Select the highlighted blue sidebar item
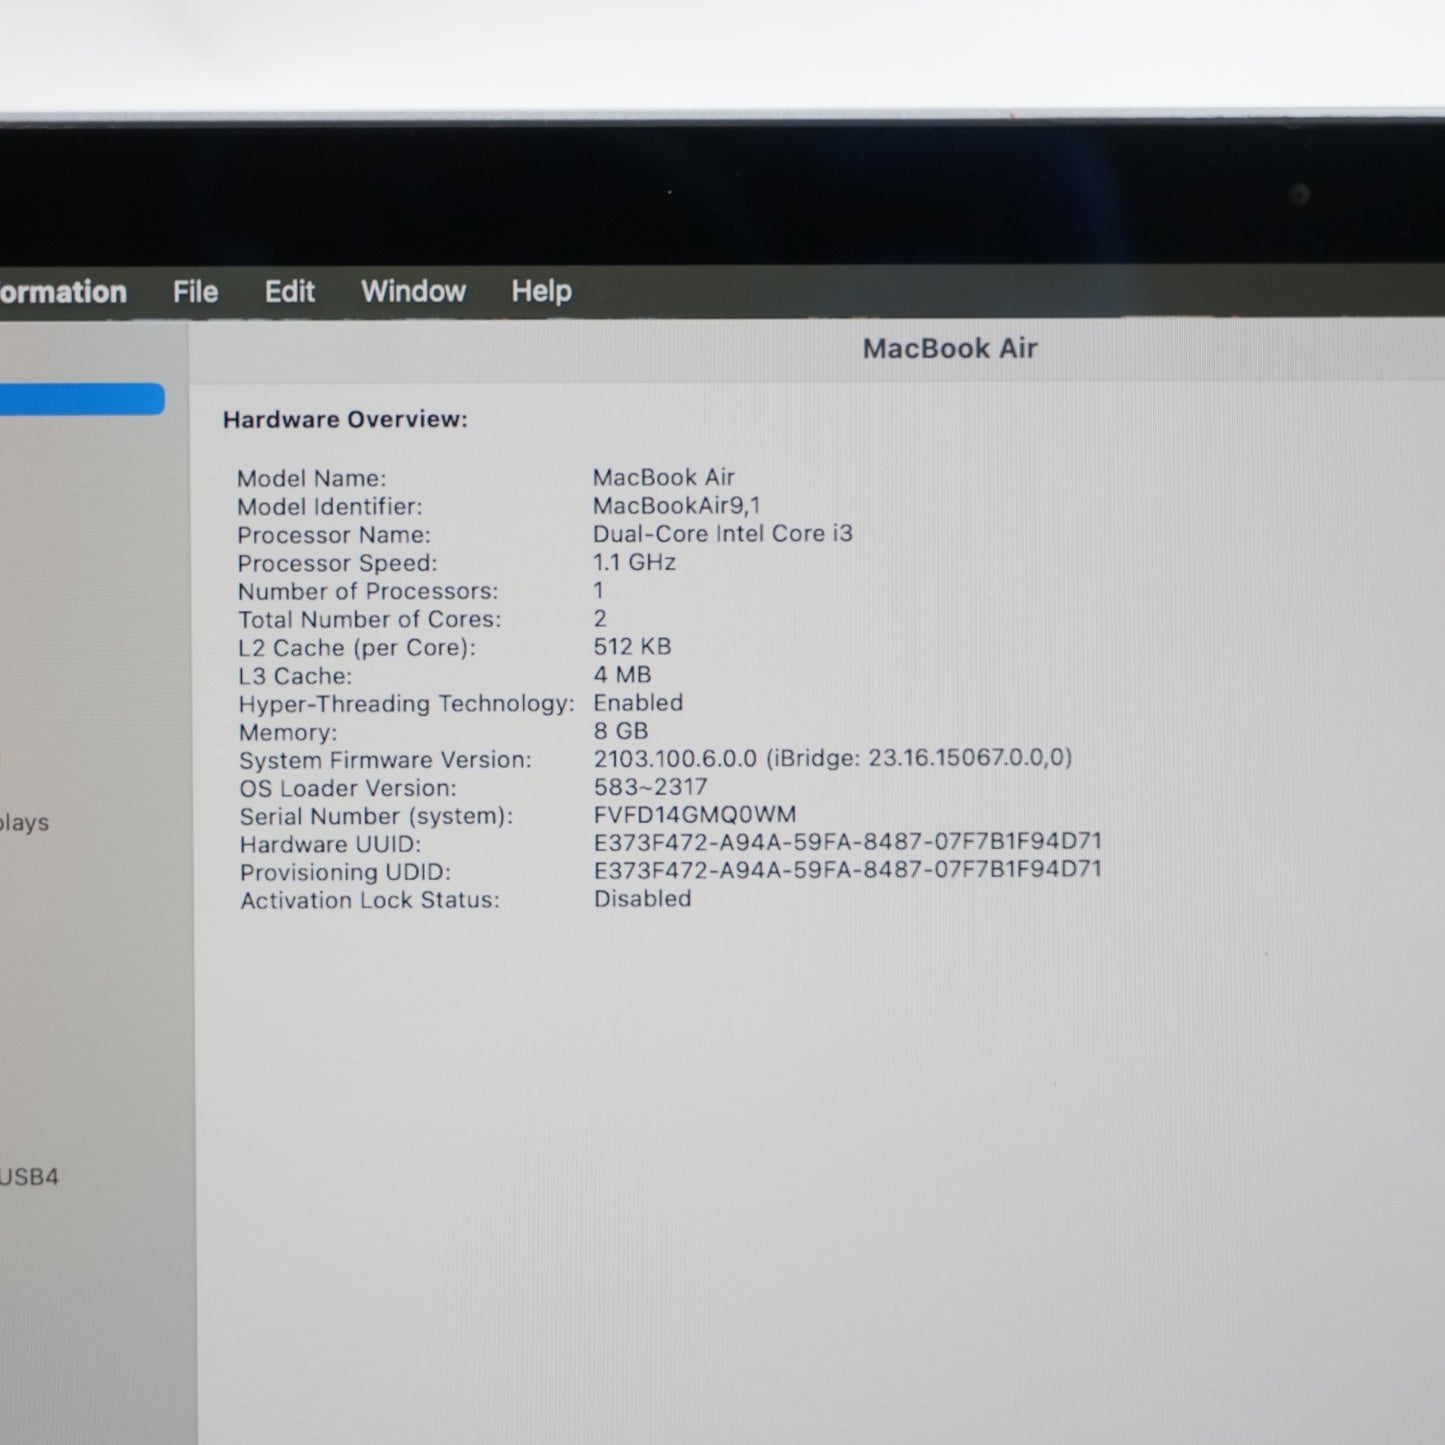Screen dimensions: 1445x1445 [x=82, y=399]
